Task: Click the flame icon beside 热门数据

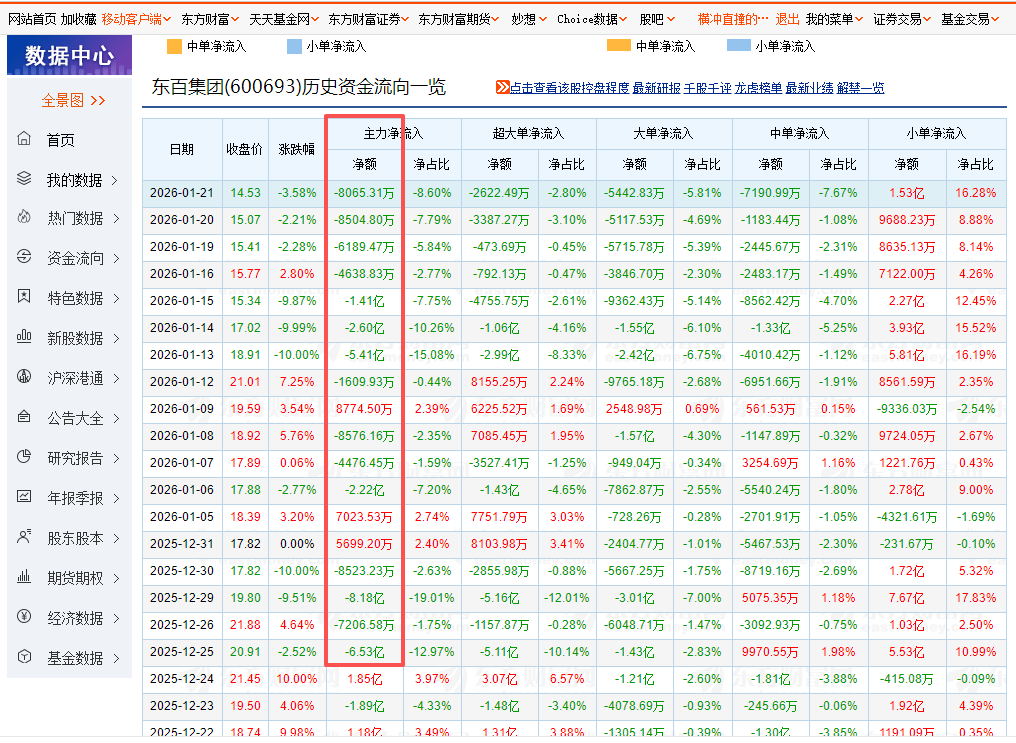Action: (x=24, y=218)
